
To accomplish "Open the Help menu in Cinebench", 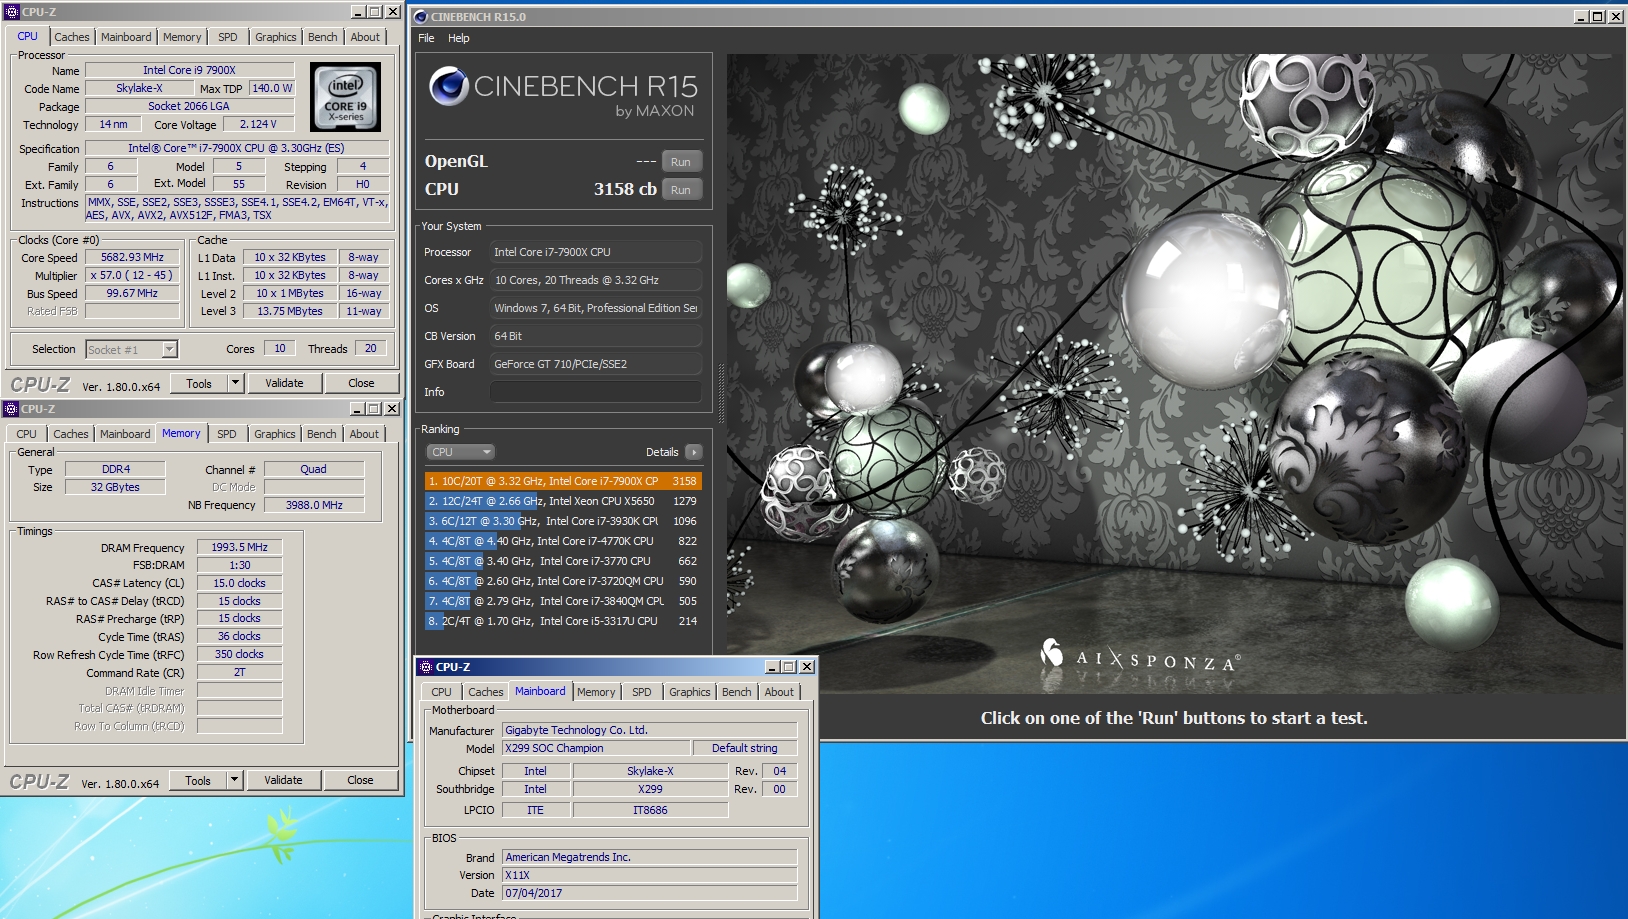I will click(x=459, y=38).
